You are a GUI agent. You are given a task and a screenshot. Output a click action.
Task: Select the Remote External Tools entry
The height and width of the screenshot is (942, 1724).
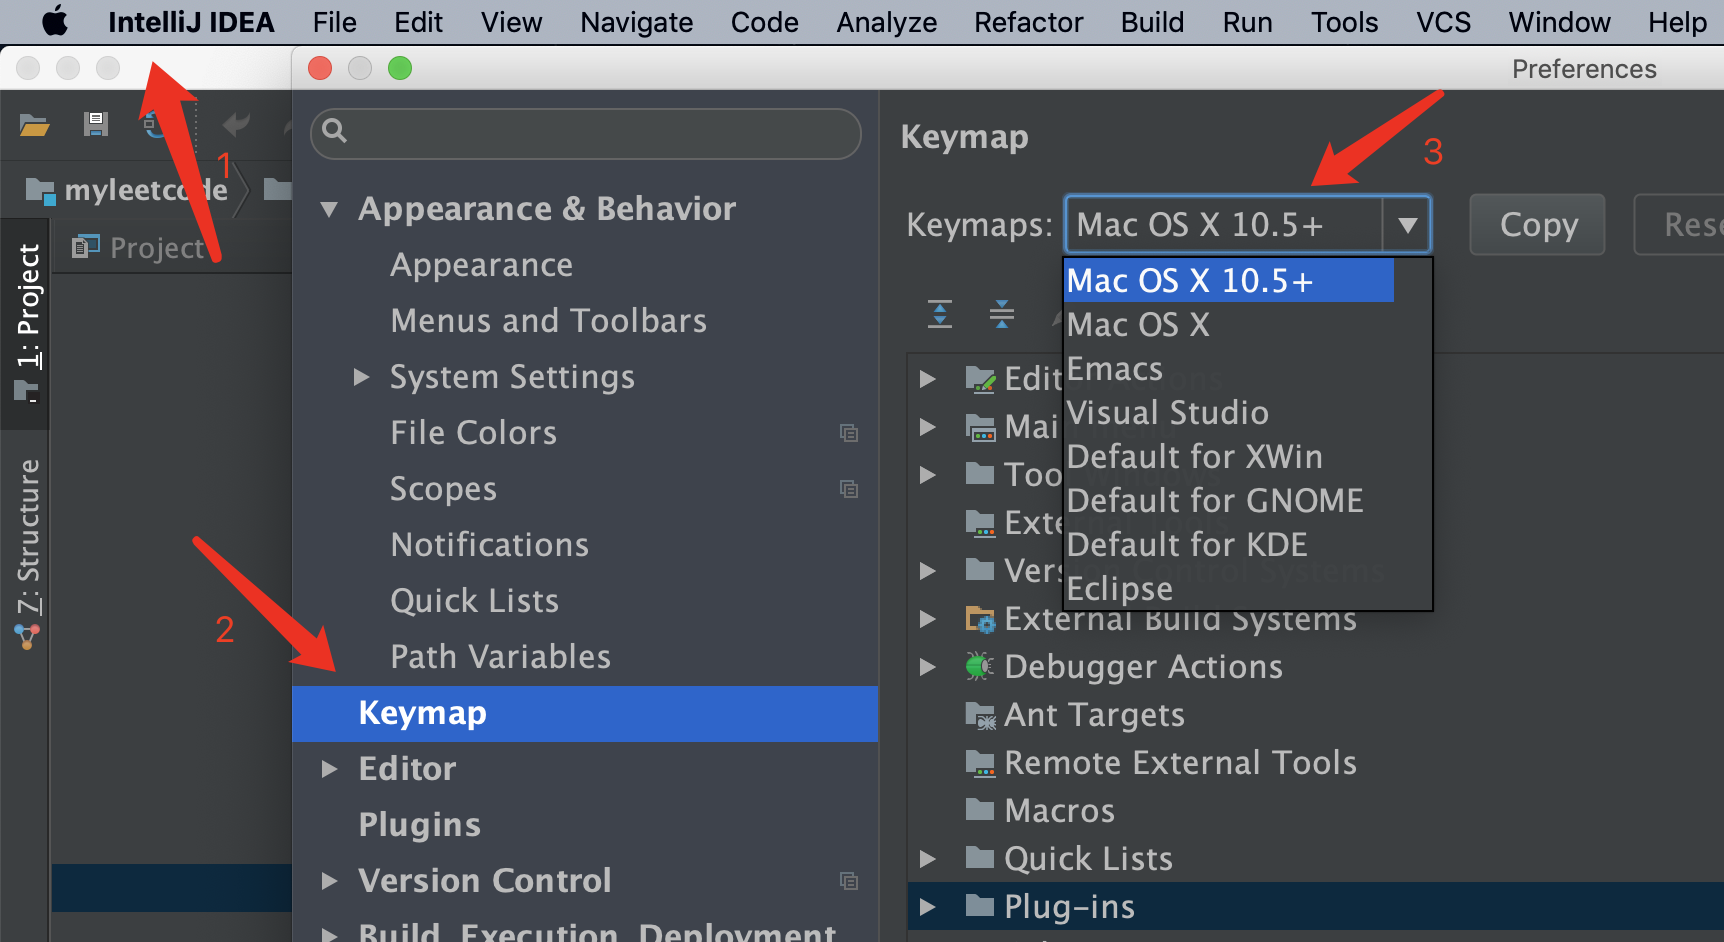point(1180,763)
